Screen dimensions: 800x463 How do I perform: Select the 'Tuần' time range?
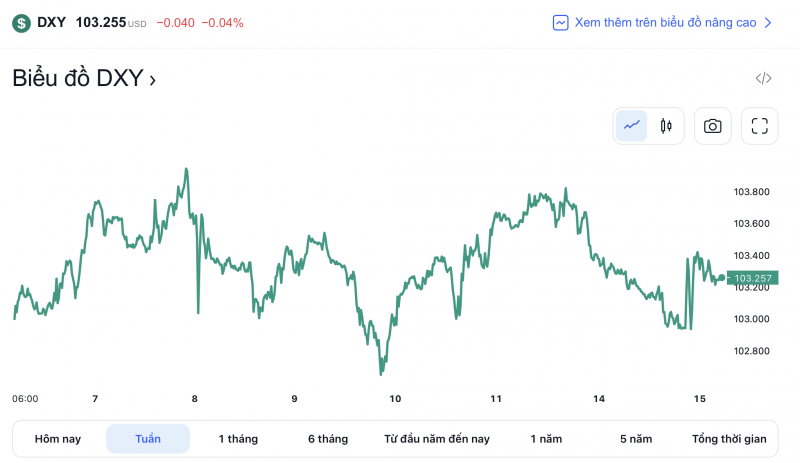pyautogui.click(x=148, y=439)
